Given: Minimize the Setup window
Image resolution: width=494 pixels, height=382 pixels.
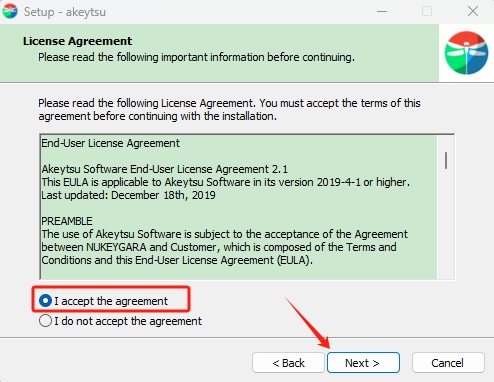Looking at the screenshot, I should point(382,11).
